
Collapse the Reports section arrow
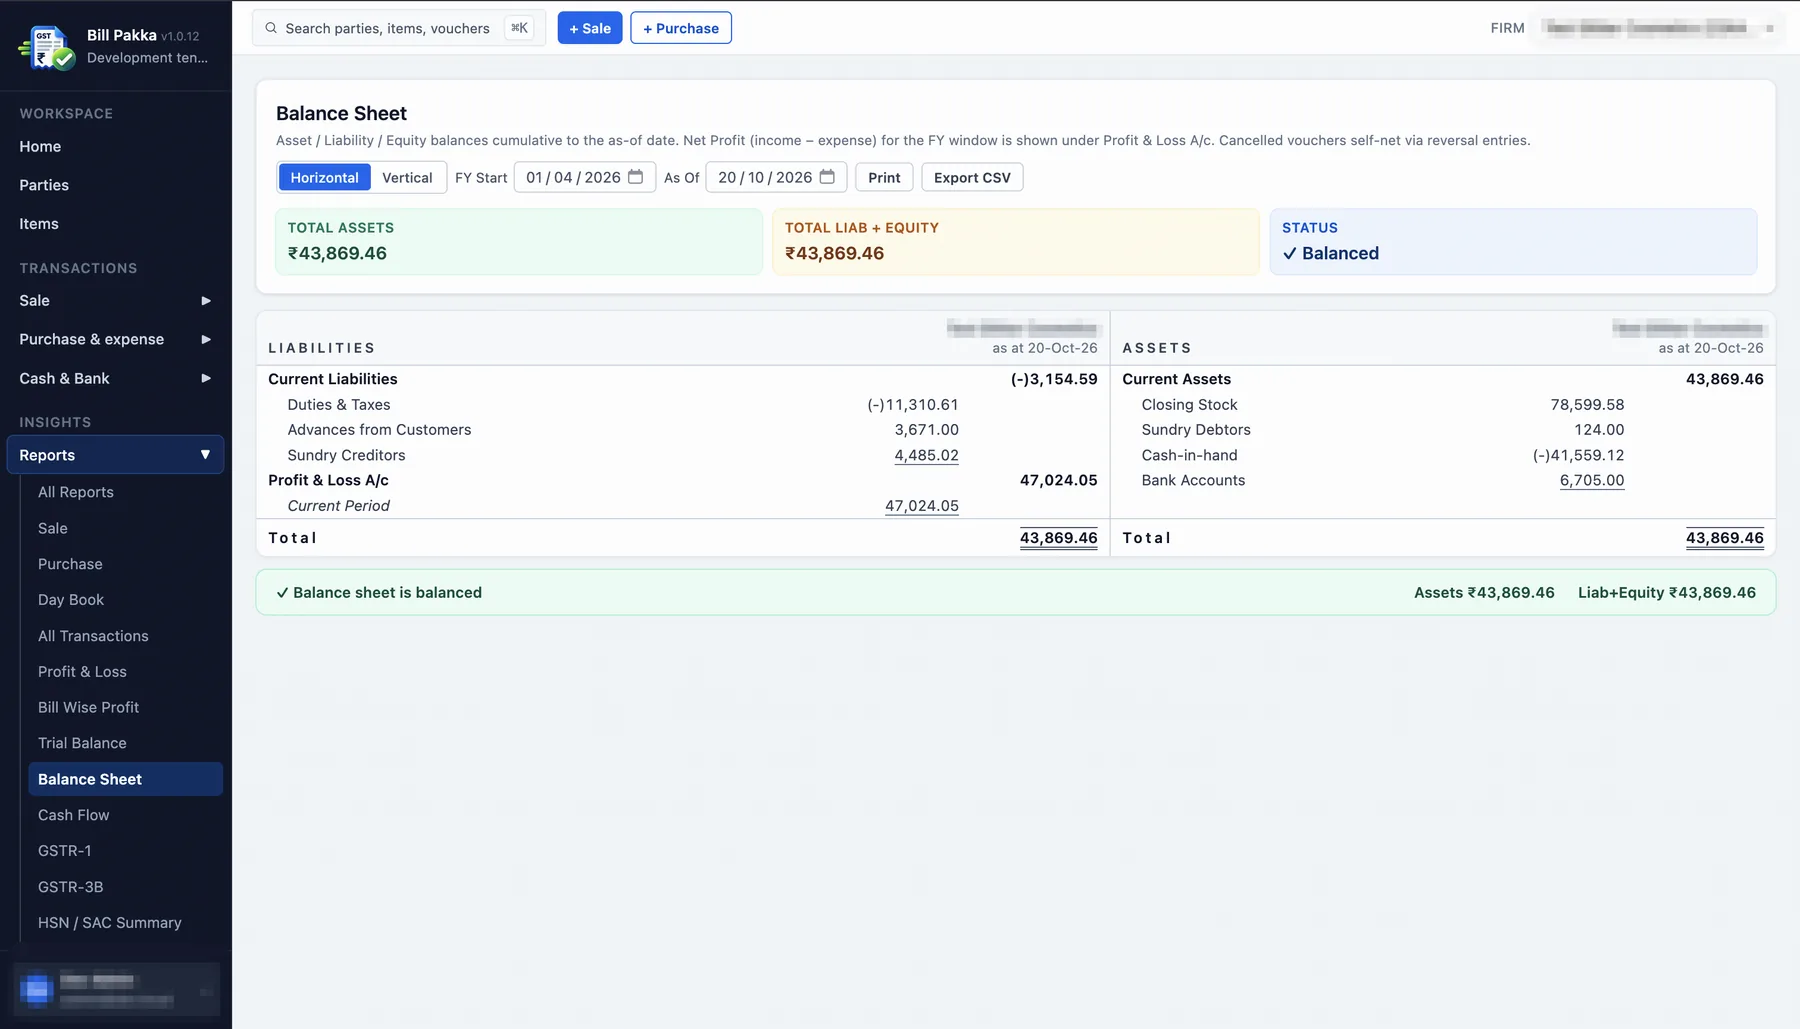pyautogui.click(x=205, y=454)
